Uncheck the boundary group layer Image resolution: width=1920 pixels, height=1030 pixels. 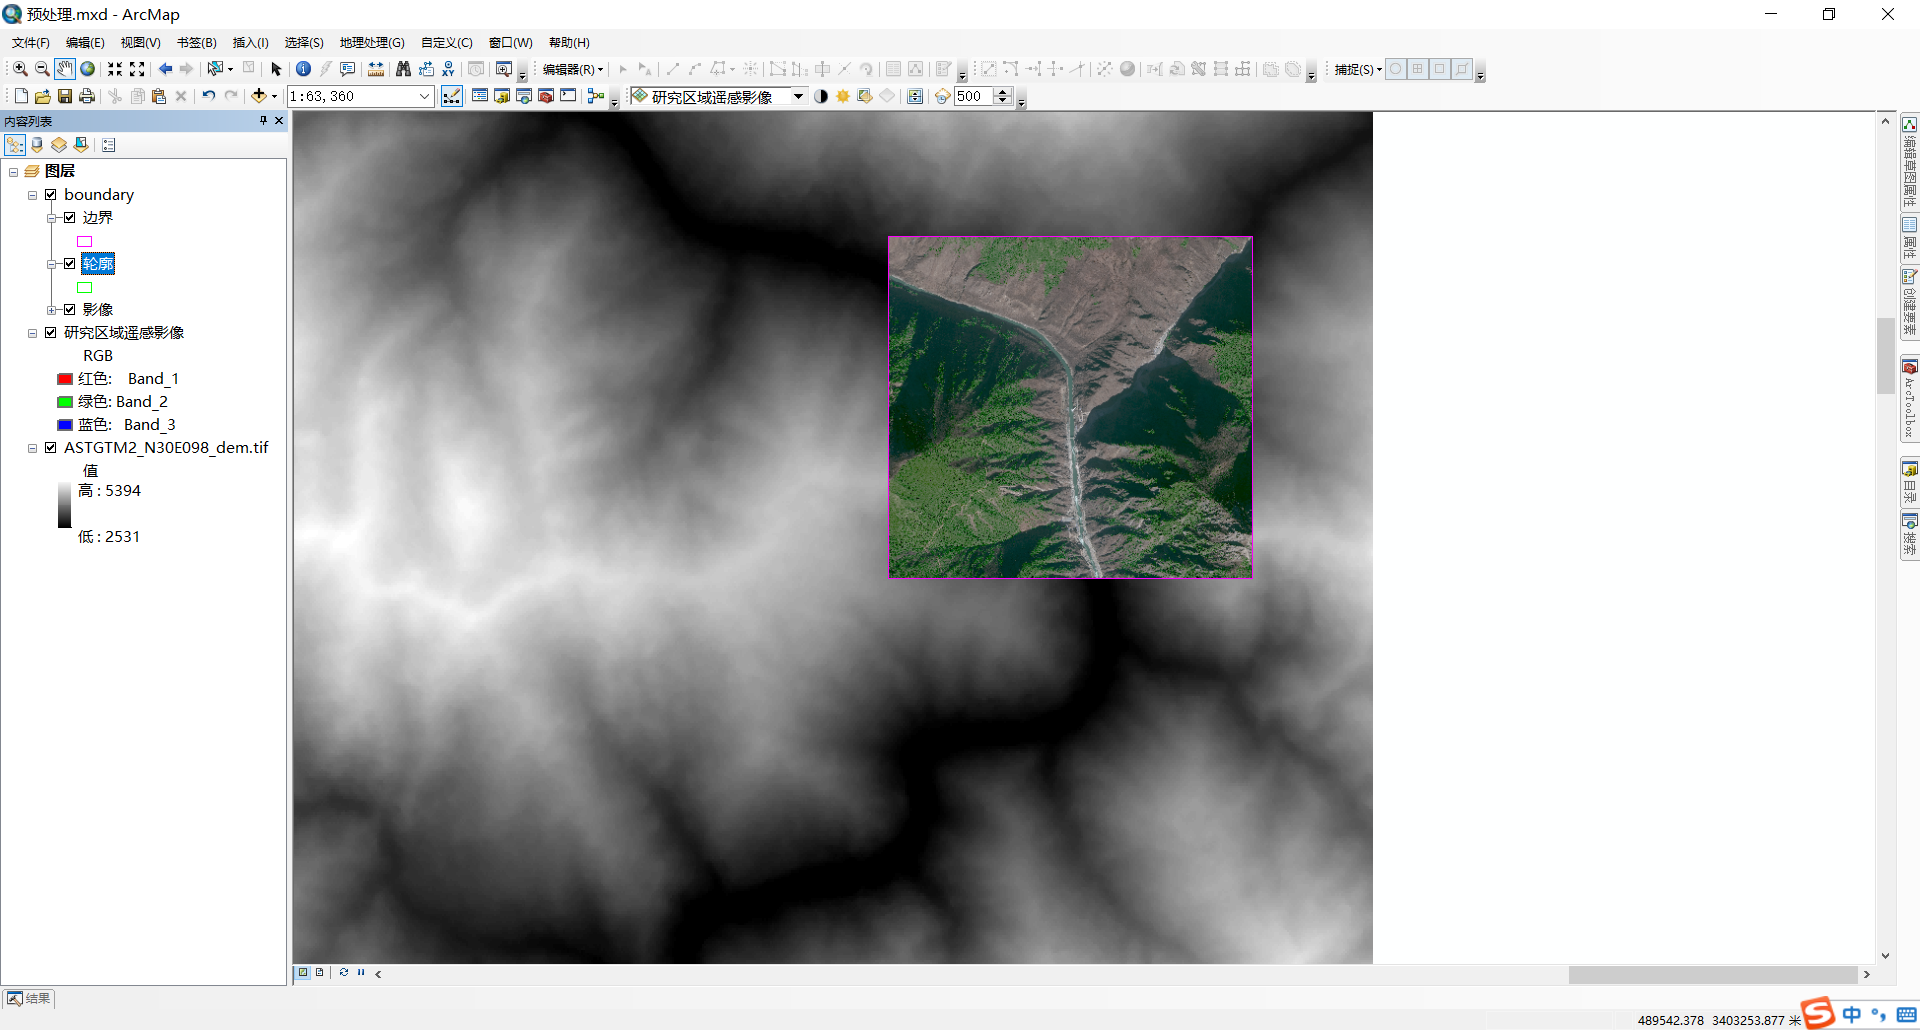51,195
